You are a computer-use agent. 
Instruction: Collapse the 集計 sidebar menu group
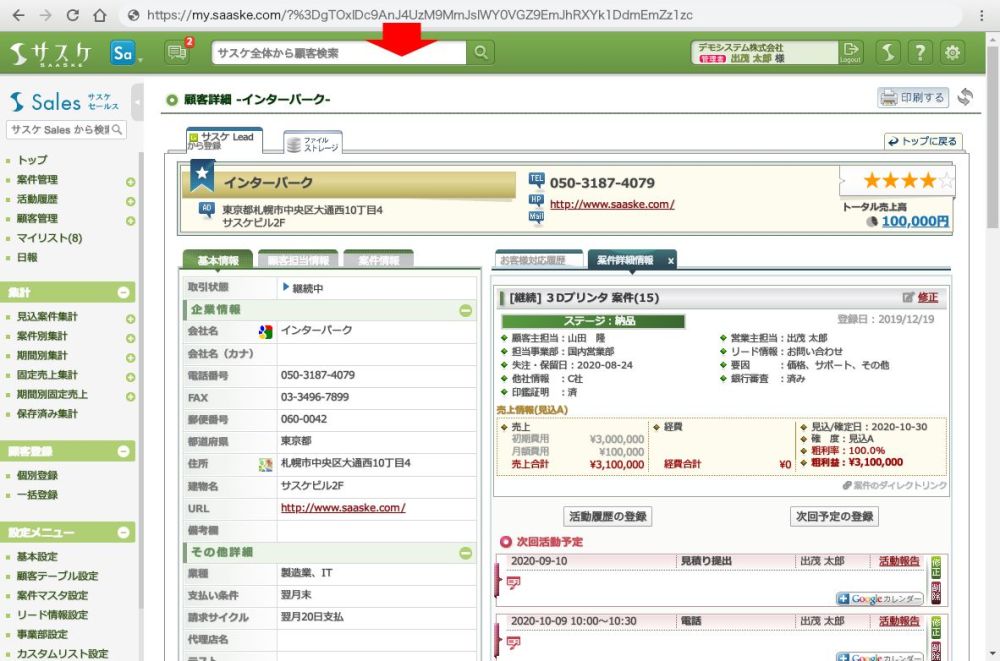(x=124, y=292)
